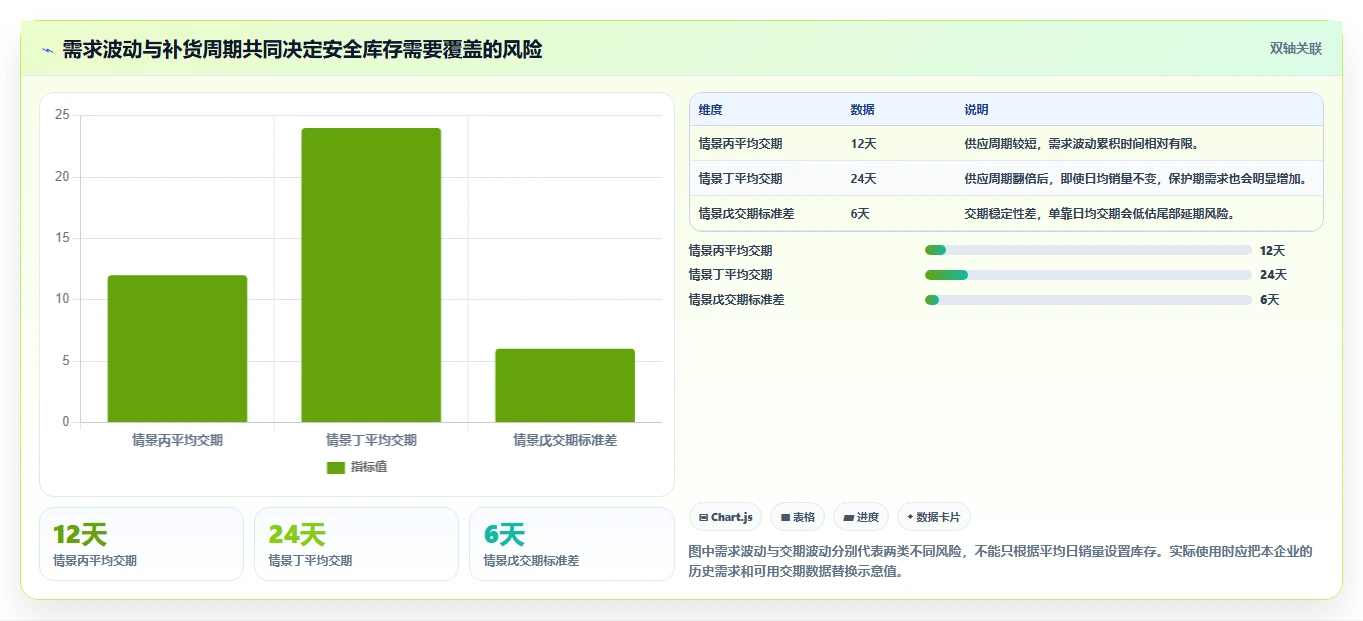Click the 25 tick on the y-axis
The image size is (1363, 621).
tap(62, 115)
